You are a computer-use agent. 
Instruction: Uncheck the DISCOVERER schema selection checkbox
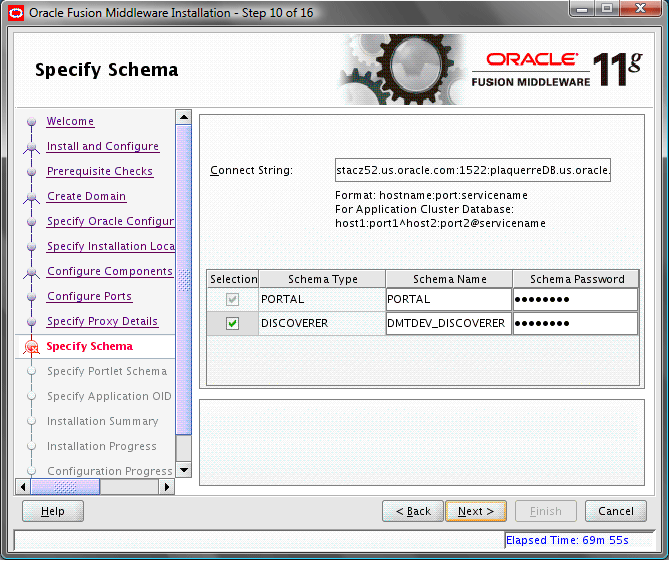click(233, 323)
